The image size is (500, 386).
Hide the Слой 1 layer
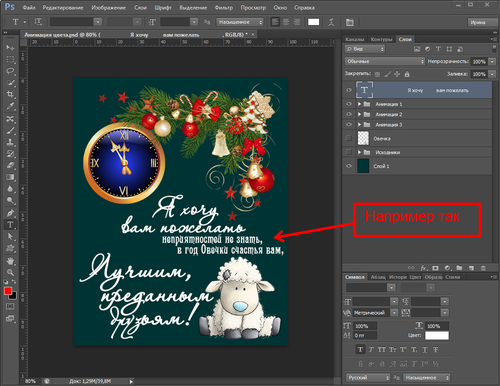[349, 166]
